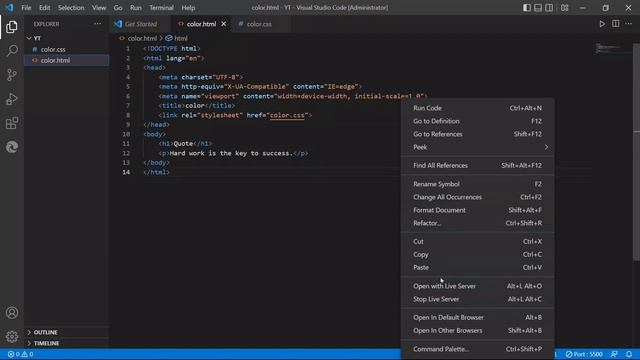
Task: Click the editor vertical scrollbar
Action: (636, 152)
